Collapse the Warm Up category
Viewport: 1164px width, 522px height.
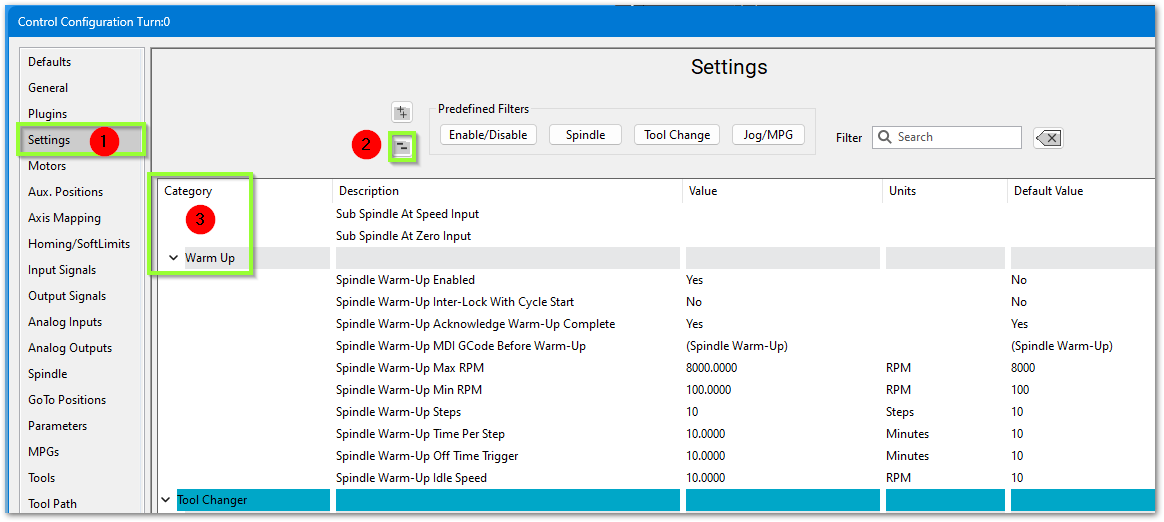(171, 258)
